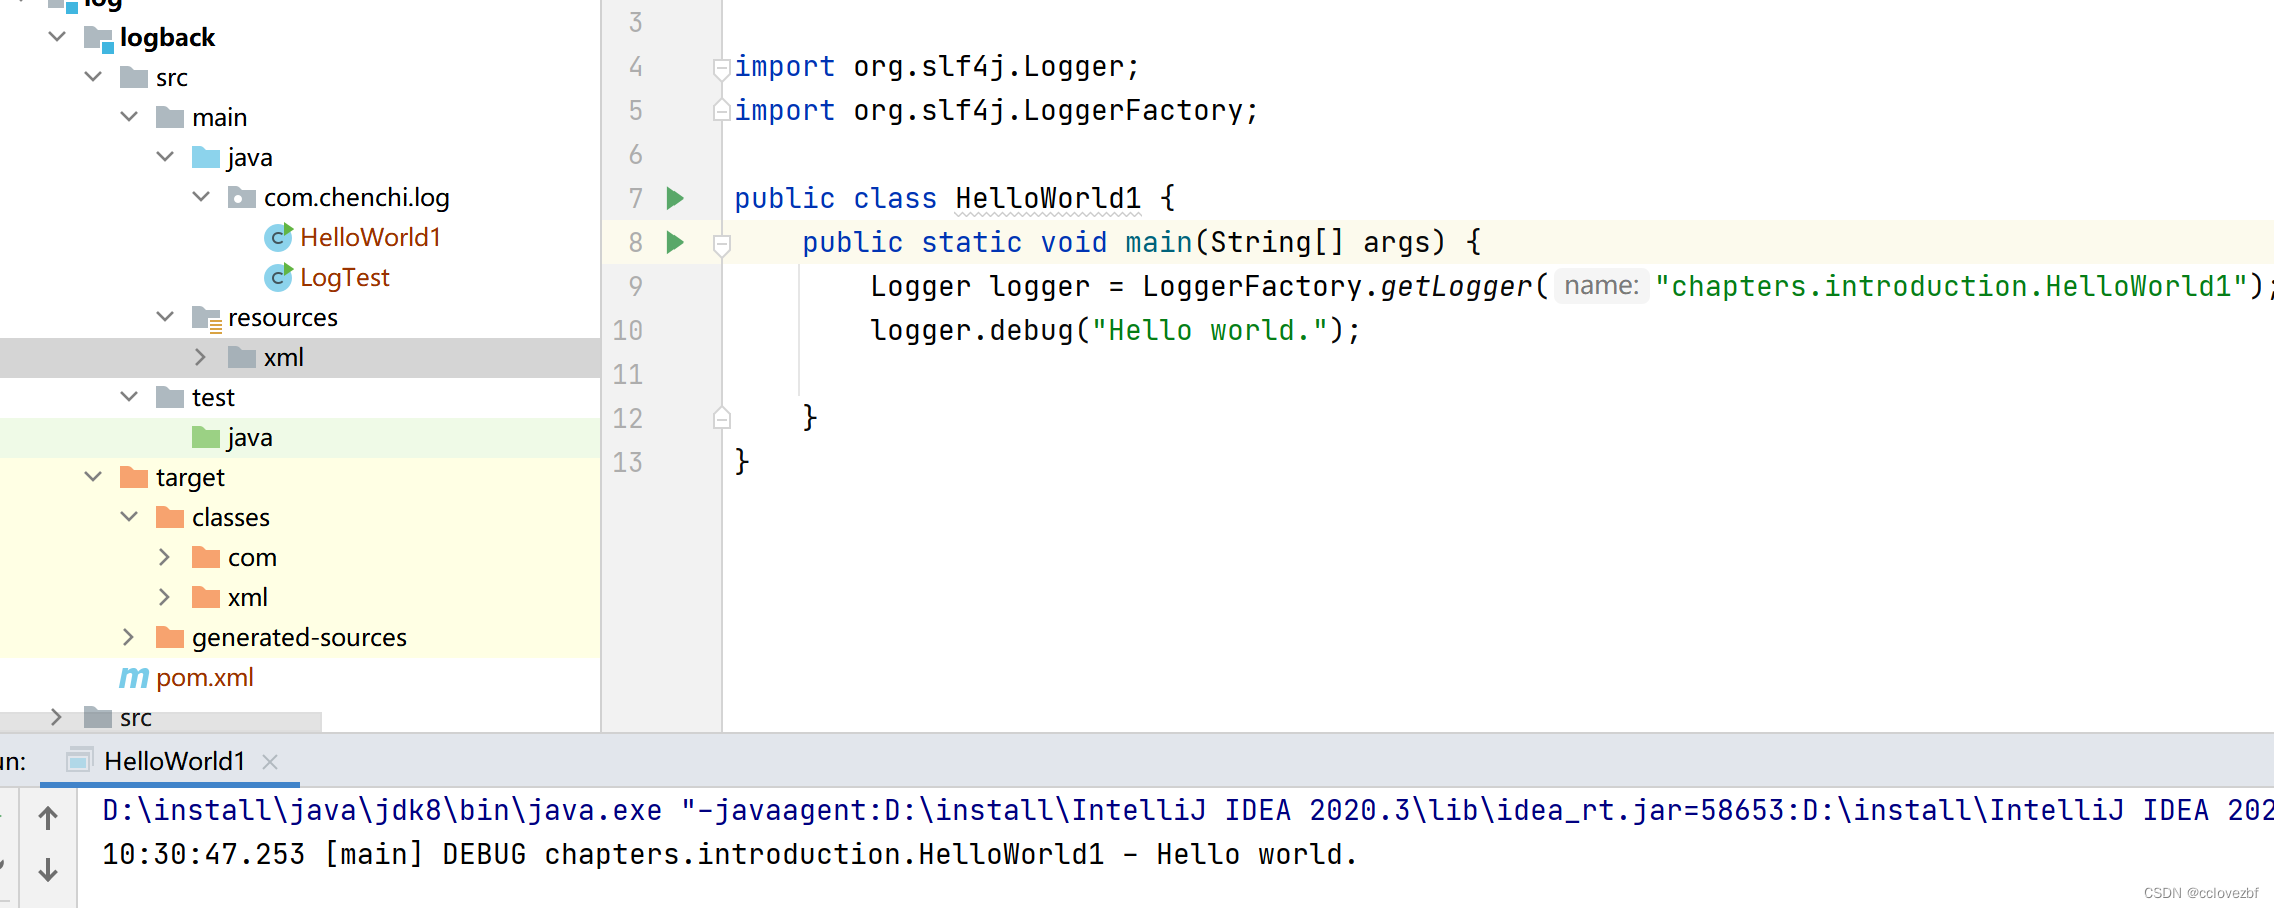Click the LogTest class icon in tree
This screenshot has height=908, width=2274.
278,277
